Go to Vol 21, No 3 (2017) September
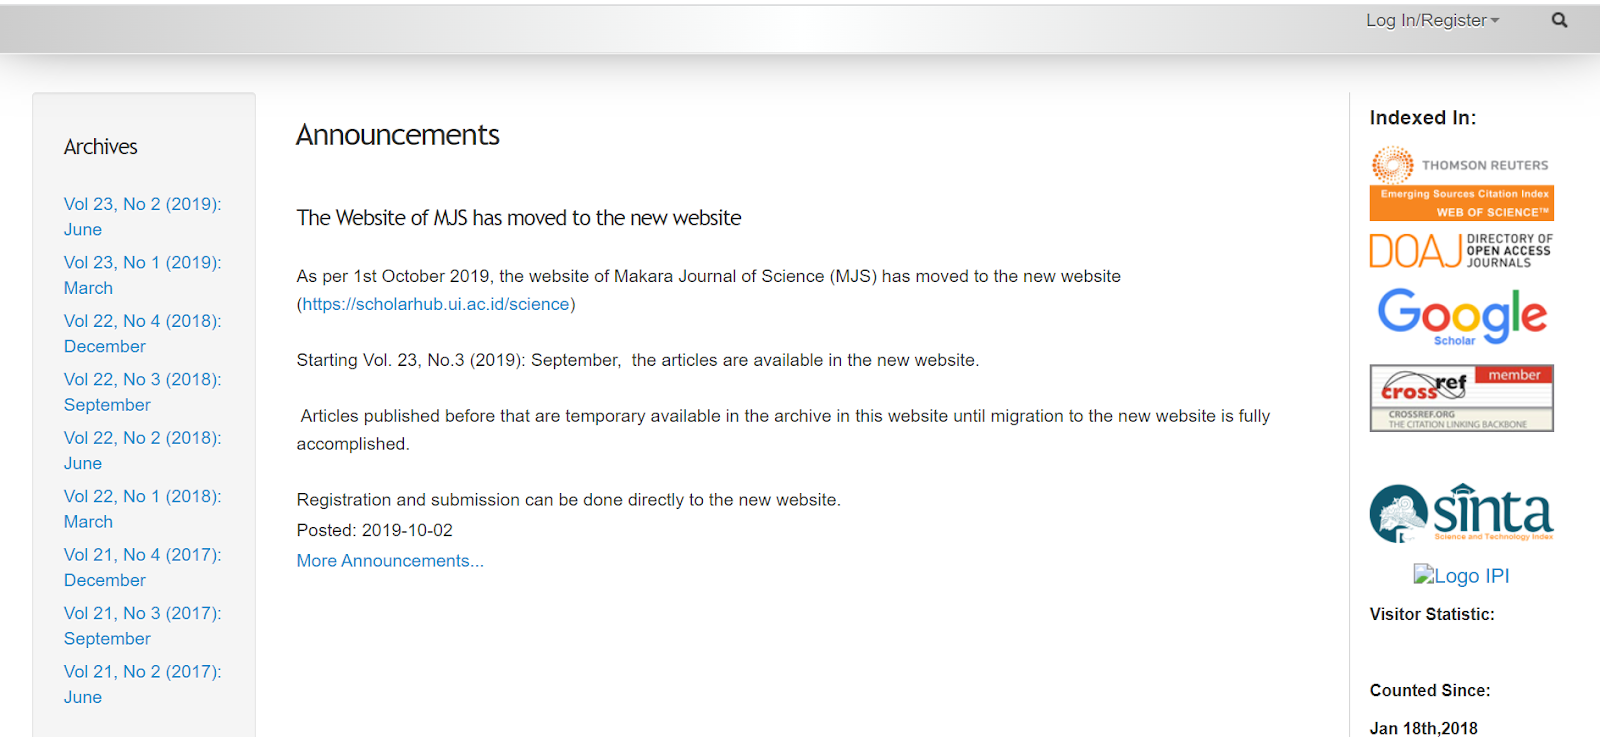This screenshot has height=737, width=1600. [x=143, y=626]
